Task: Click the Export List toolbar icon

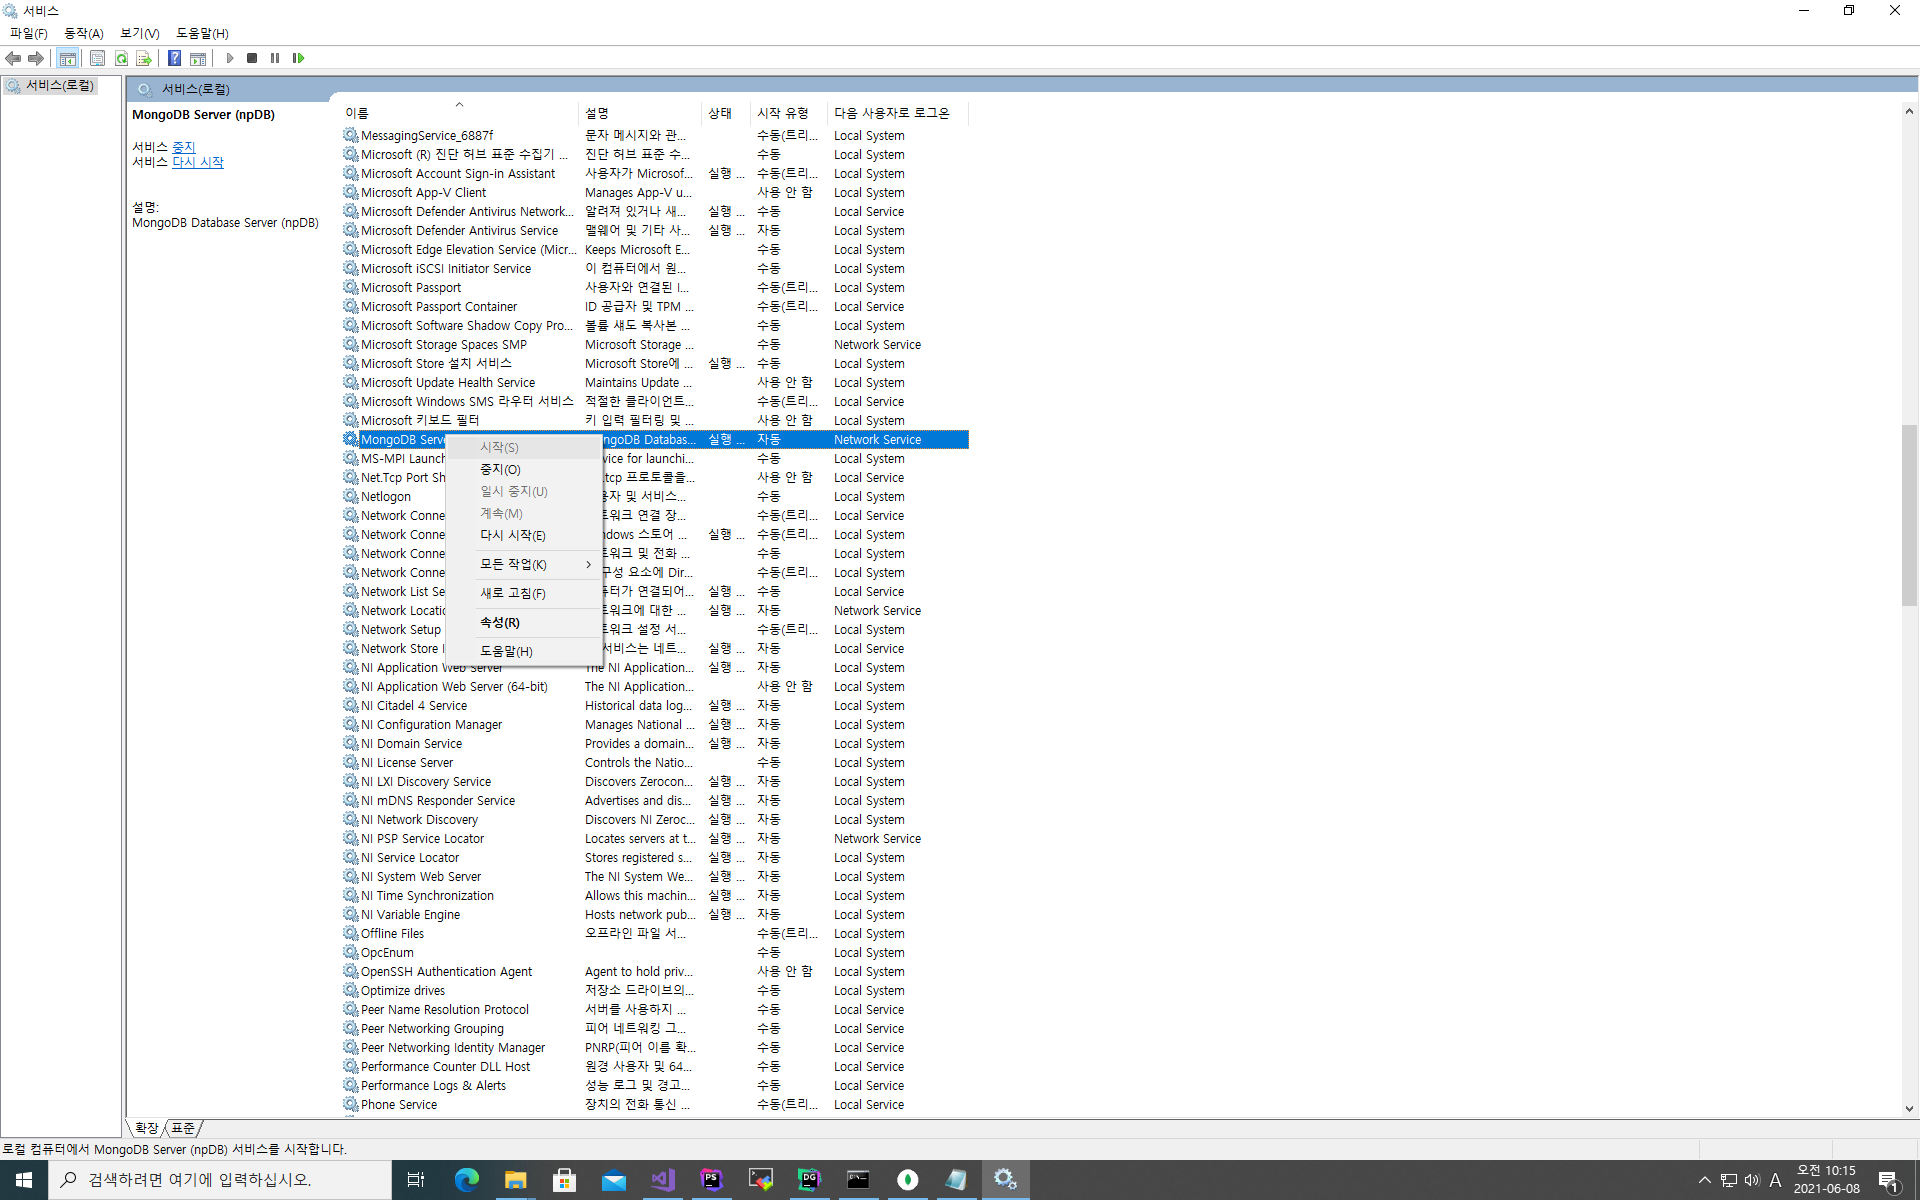Action: pos(143,58)
